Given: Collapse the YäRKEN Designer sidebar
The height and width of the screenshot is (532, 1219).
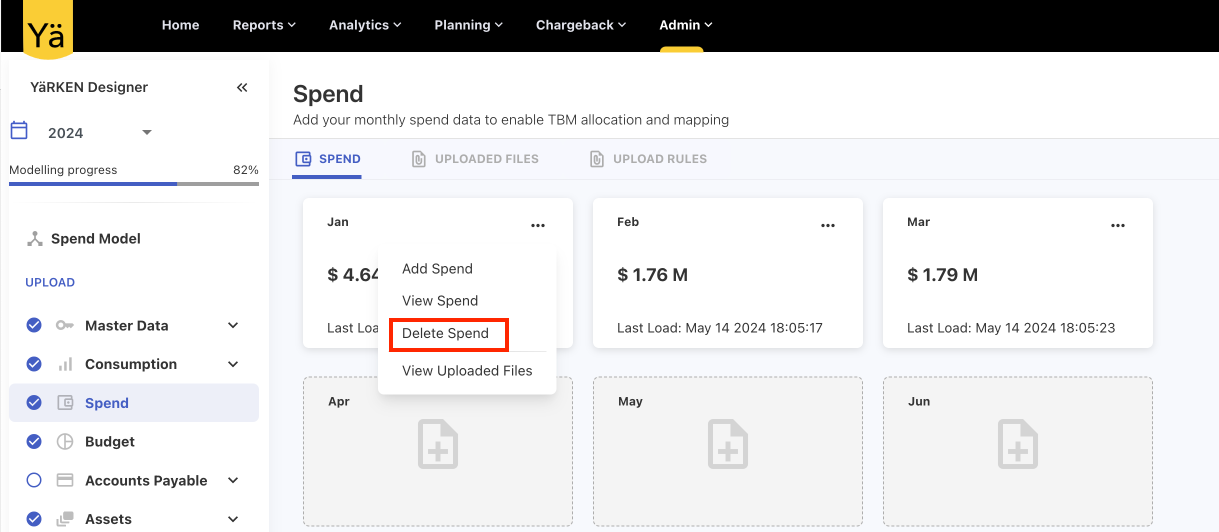Looking at the screenshot, I should tap(242, 88).
